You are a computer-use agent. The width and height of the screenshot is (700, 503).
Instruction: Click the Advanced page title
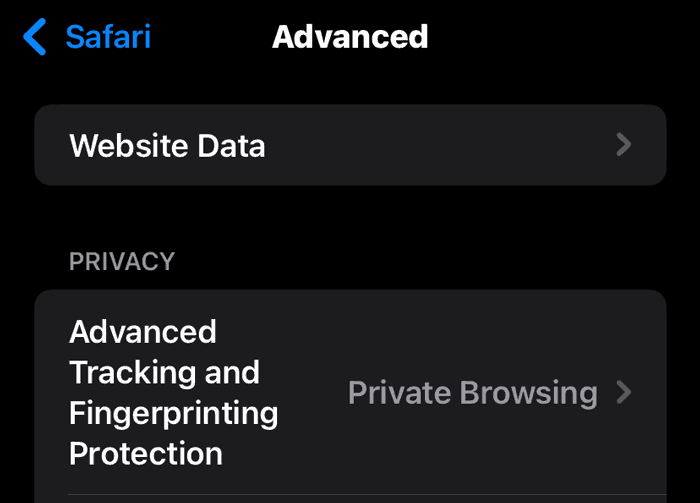tap(350, 37)
